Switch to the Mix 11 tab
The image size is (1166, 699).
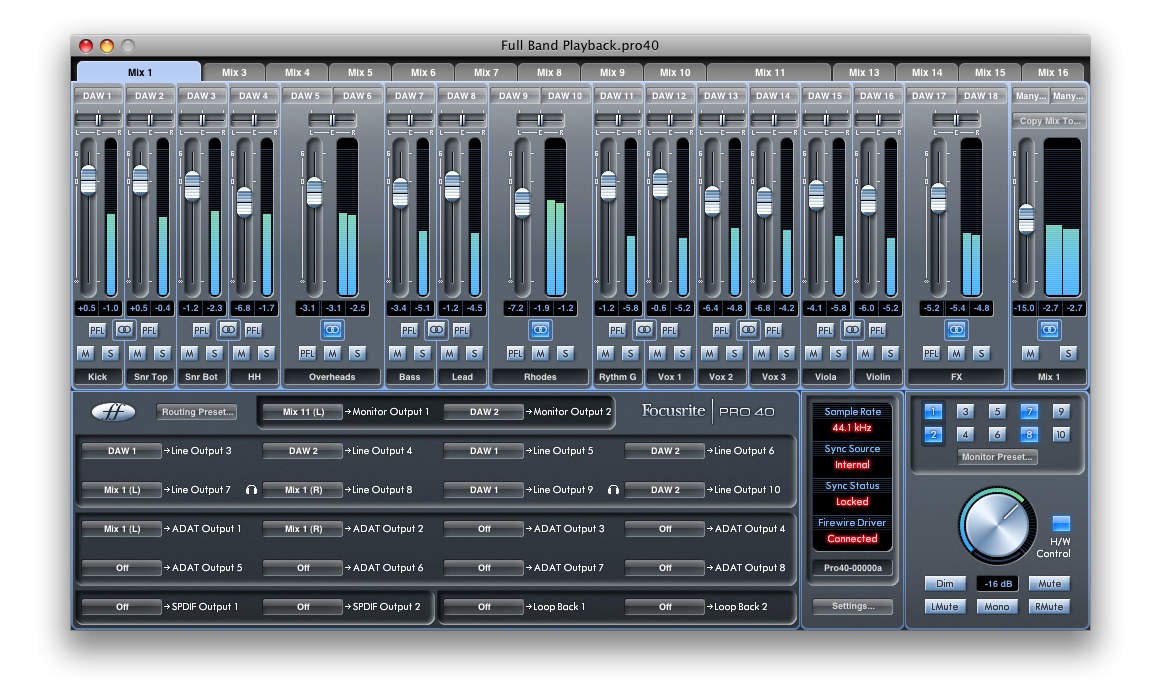[771, 71]
